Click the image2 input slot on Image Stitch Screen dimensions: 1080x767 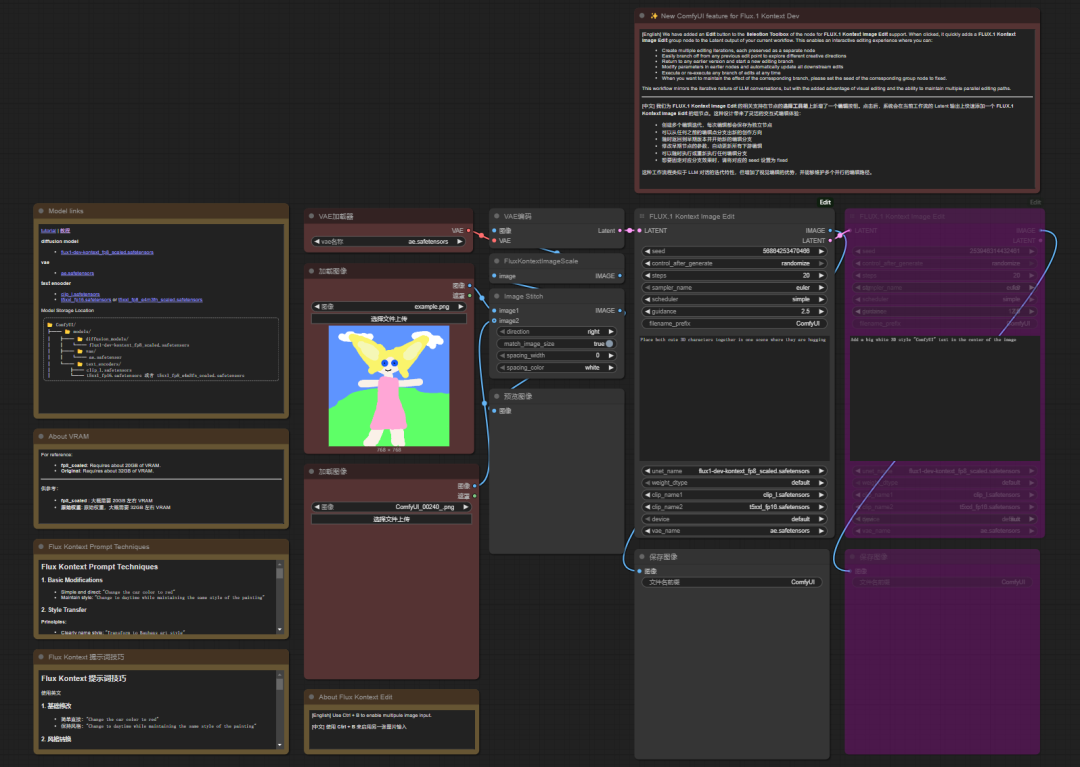tap(495, 321)
